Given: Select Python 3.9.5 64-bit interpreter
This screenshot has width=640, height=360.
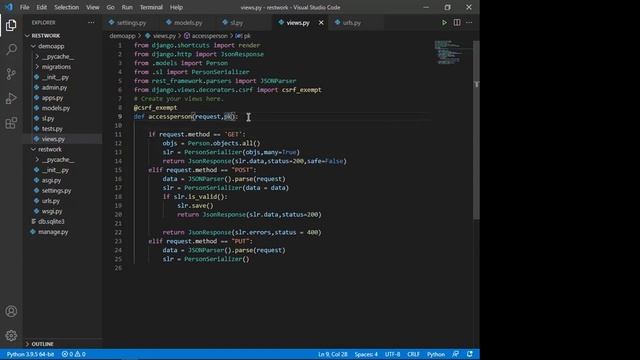Looking at the screenshot, I should pyautogui.click(x=30, y=354).
